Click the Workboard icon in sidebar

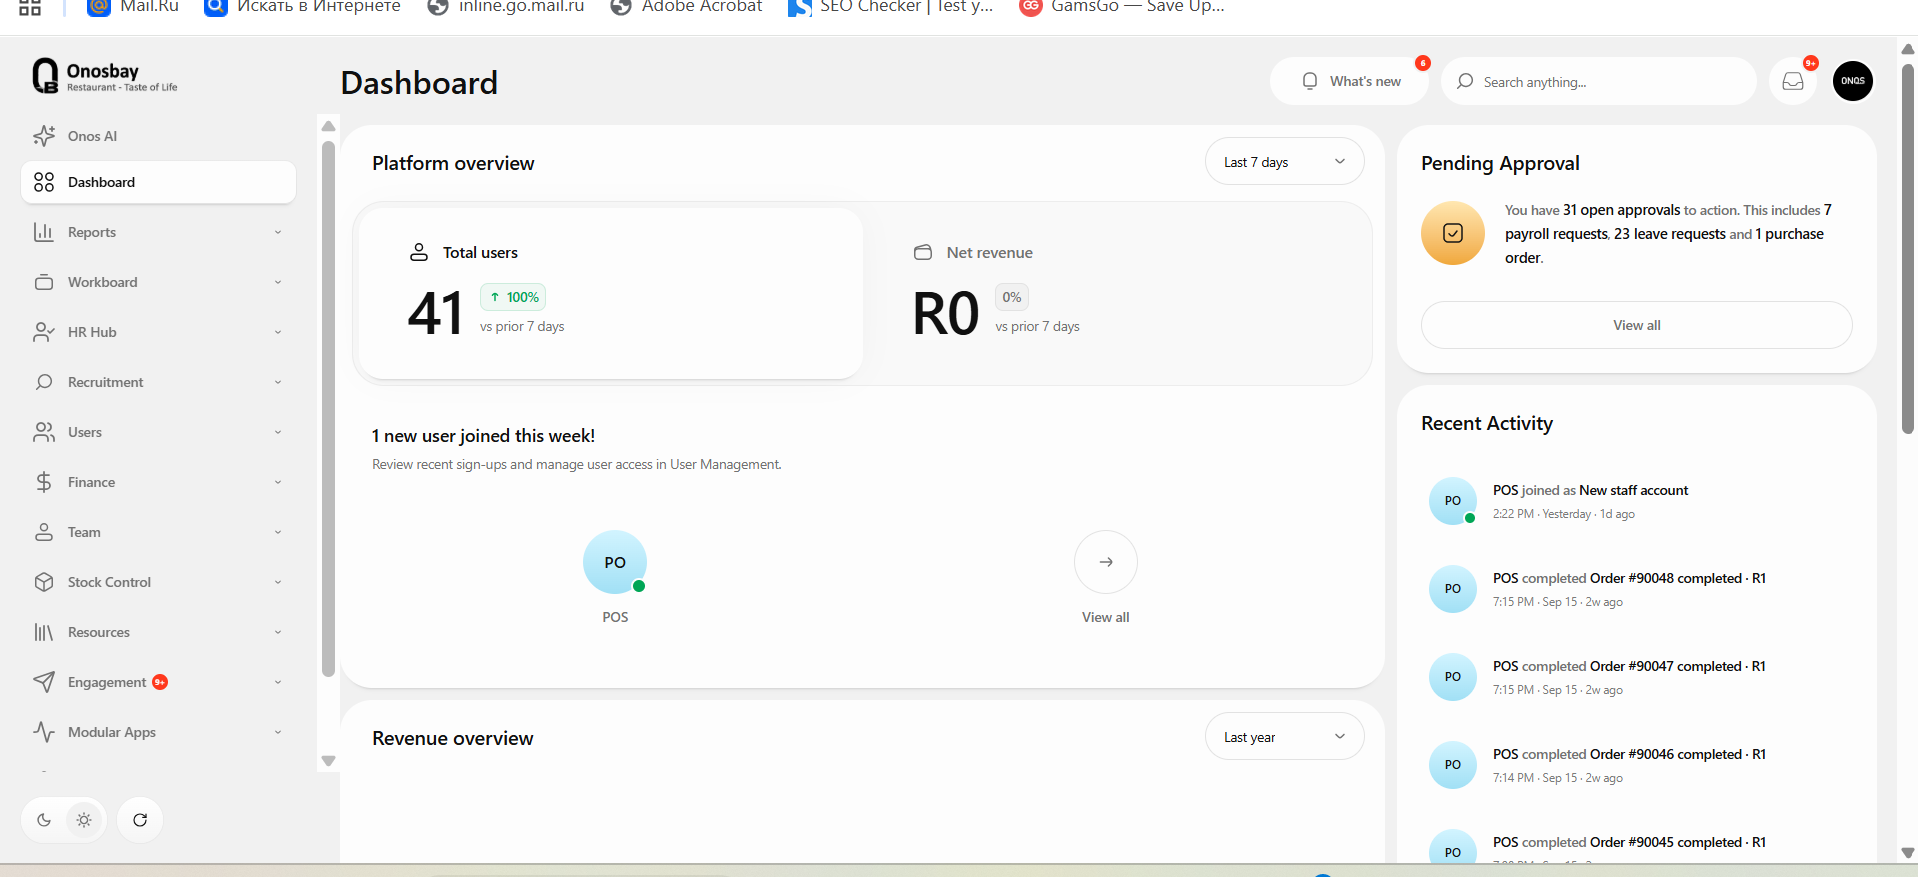pyautogui.click(x=44, y=282)
